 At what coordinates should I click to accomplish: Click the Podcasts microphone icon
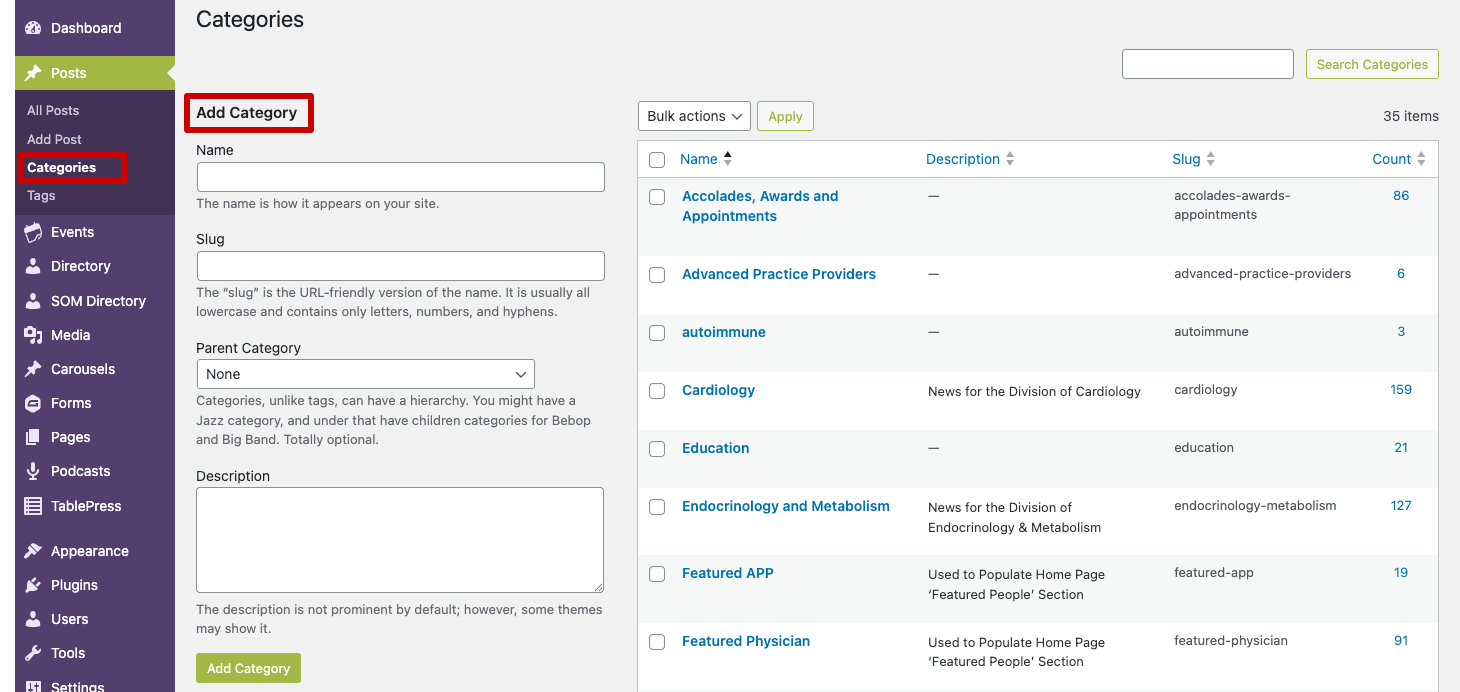tap(33, 471)
